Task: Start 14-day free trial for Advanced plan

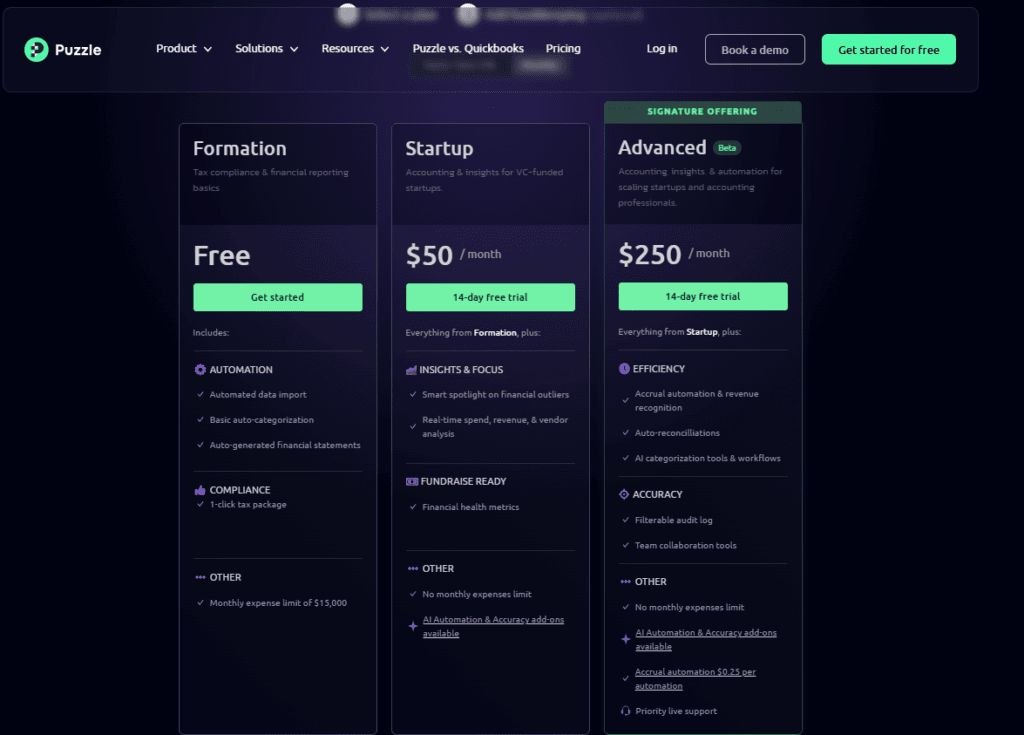Action: click(703, 297)
